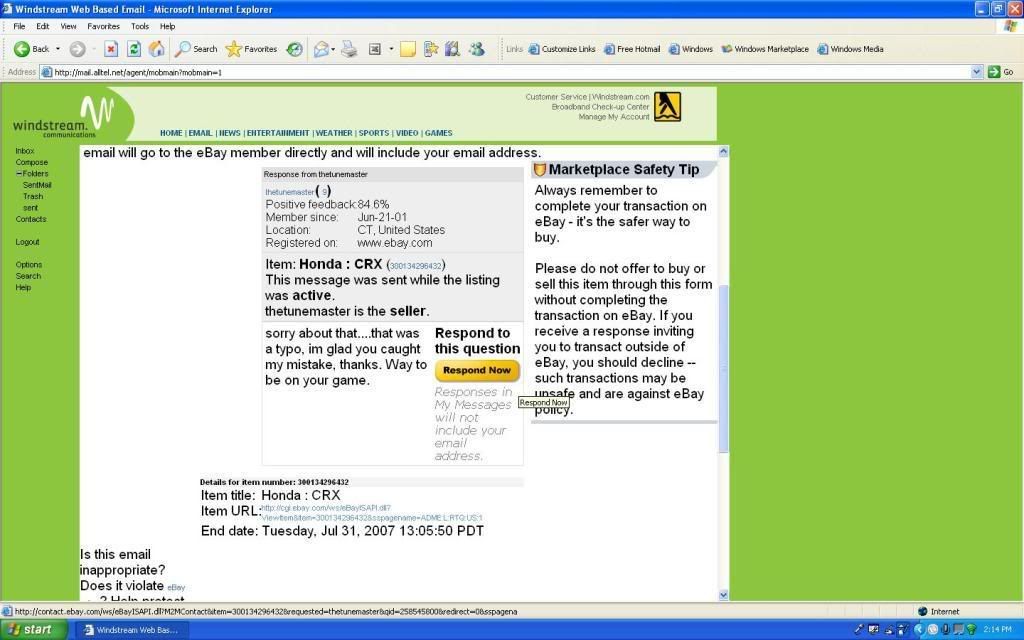Screen dimensions: 1024x640
Task: Click the yellow Respond Now button
Action: coord(477,370)
